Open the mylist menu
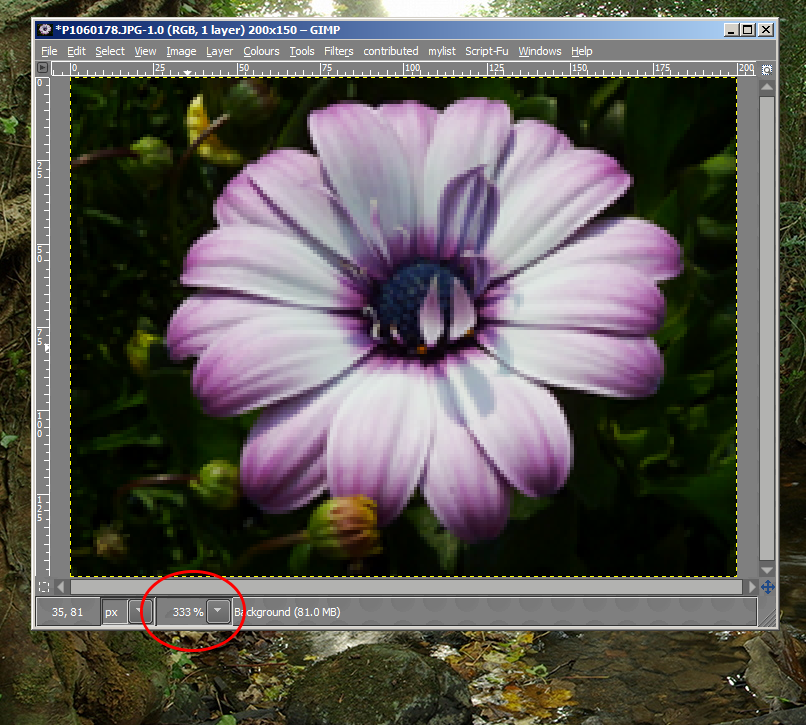 442,51
